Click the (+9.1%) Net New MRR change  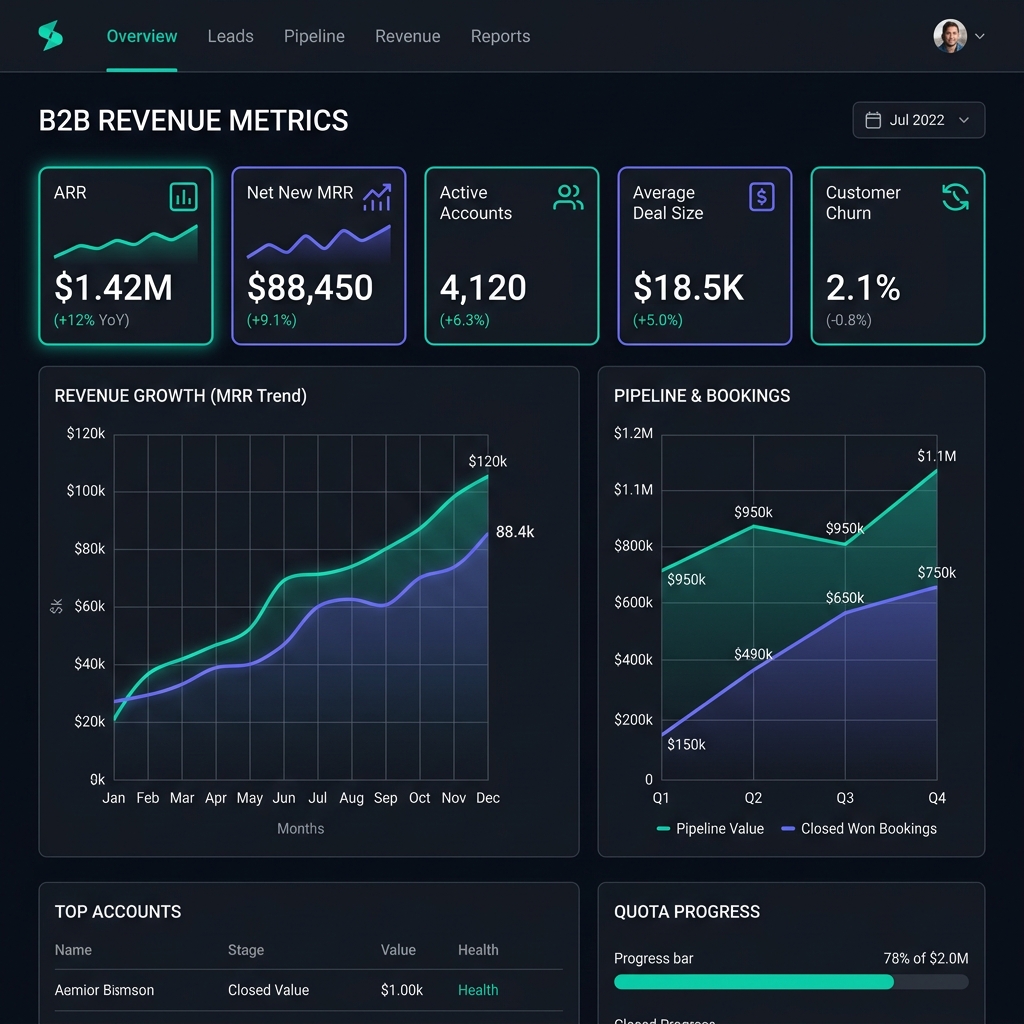[x=272, y=320]
